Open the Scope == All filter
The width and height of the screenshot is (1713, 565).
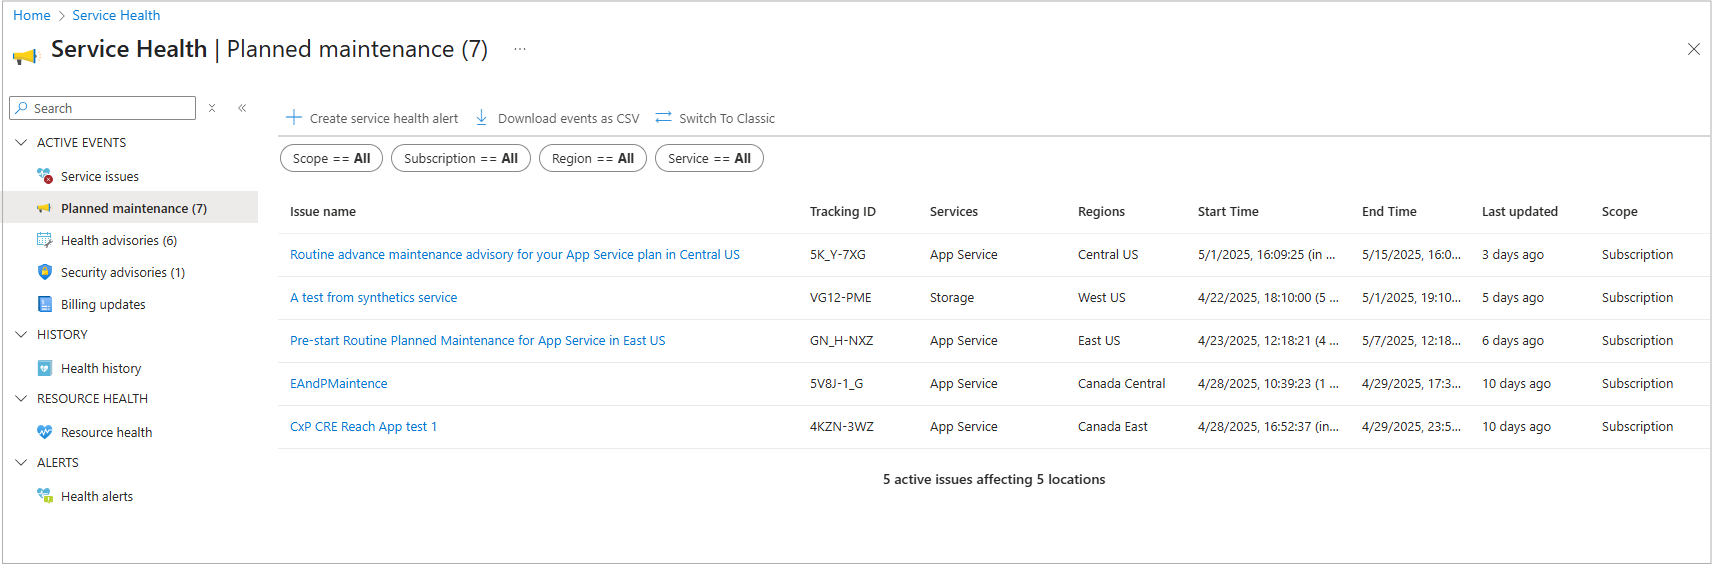coord(331,158)
